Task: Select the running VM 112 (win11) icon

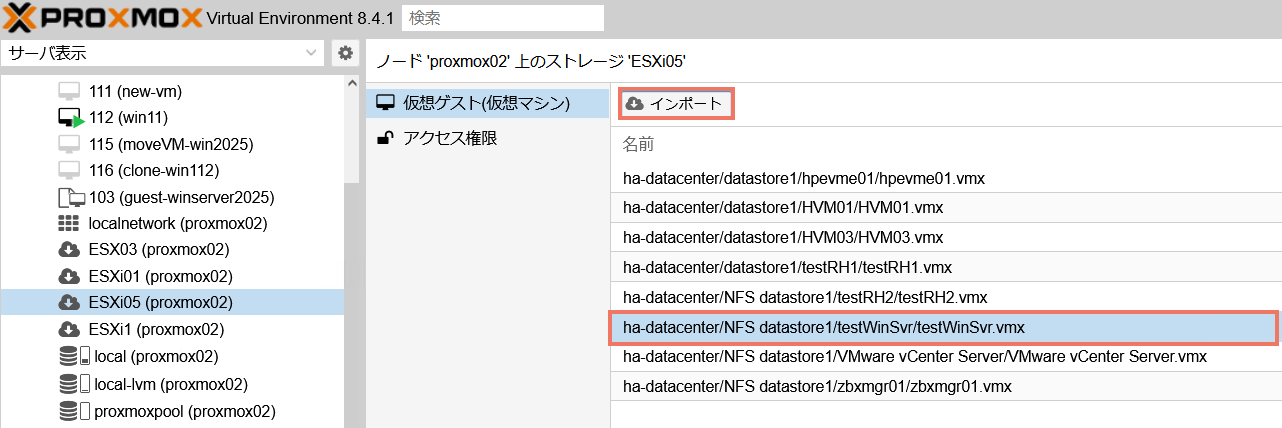Action: pyautogui.click(x=70, y=118)
